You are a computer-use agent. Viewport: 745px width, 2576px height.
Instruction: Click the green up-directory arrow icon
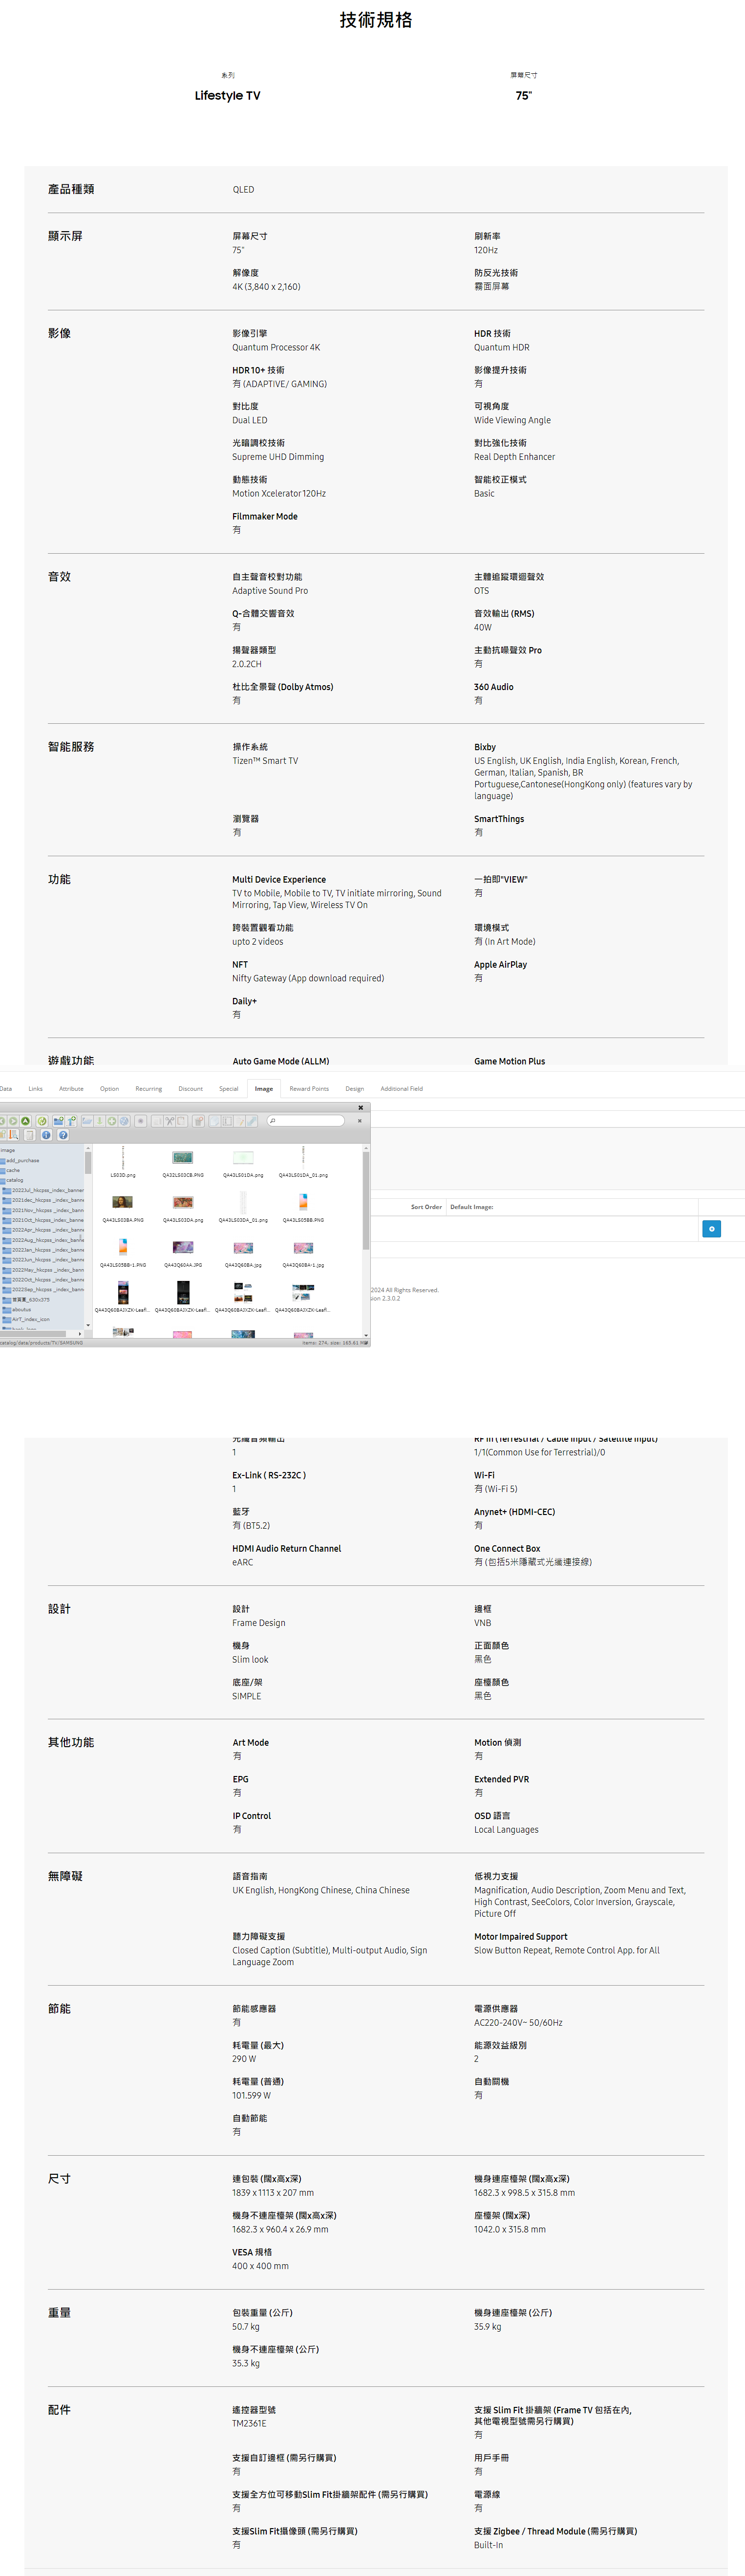click(x=25, y=1121)
